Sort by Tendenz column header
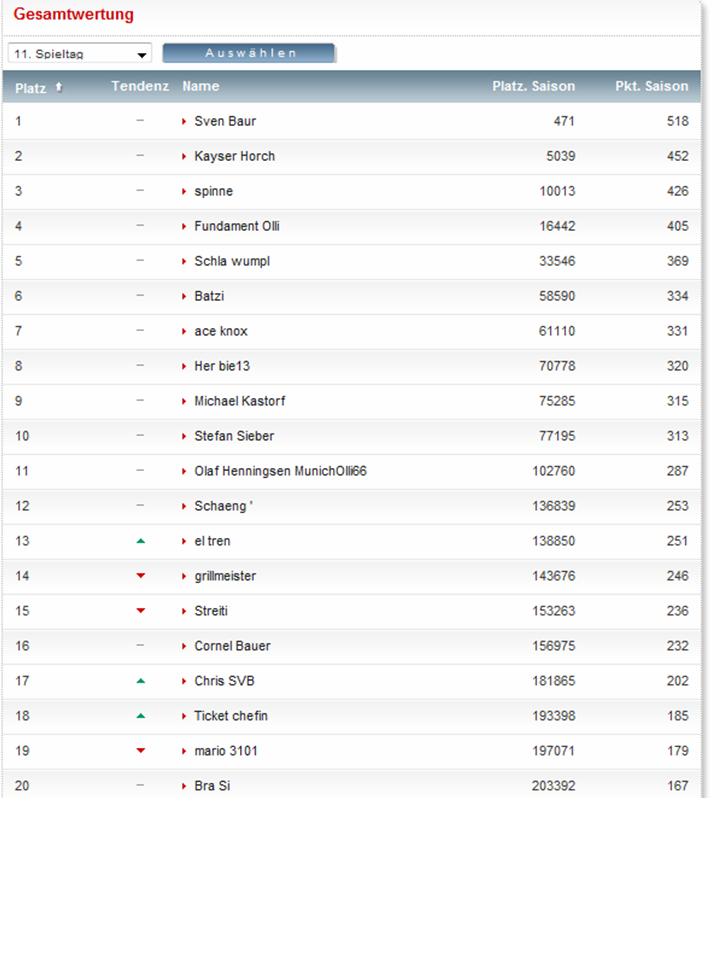 click(x=140, y=86)
